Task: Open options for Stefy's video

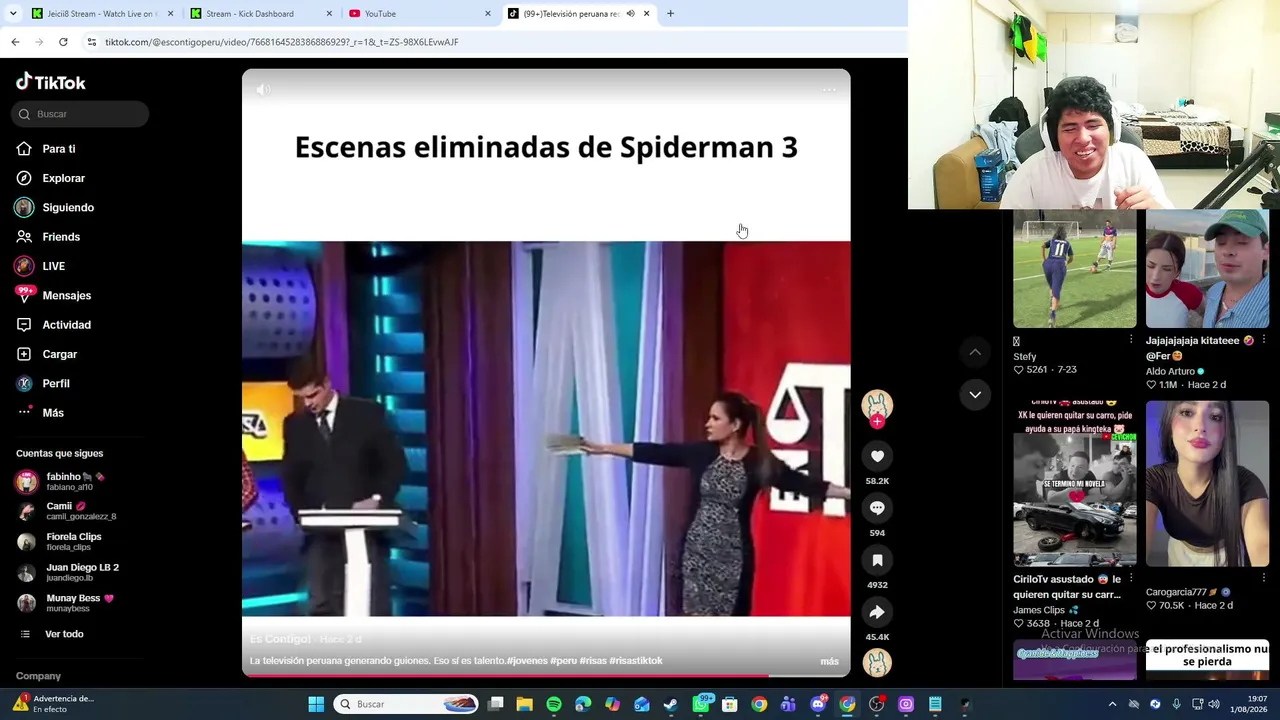Action: coord(1131,340)
